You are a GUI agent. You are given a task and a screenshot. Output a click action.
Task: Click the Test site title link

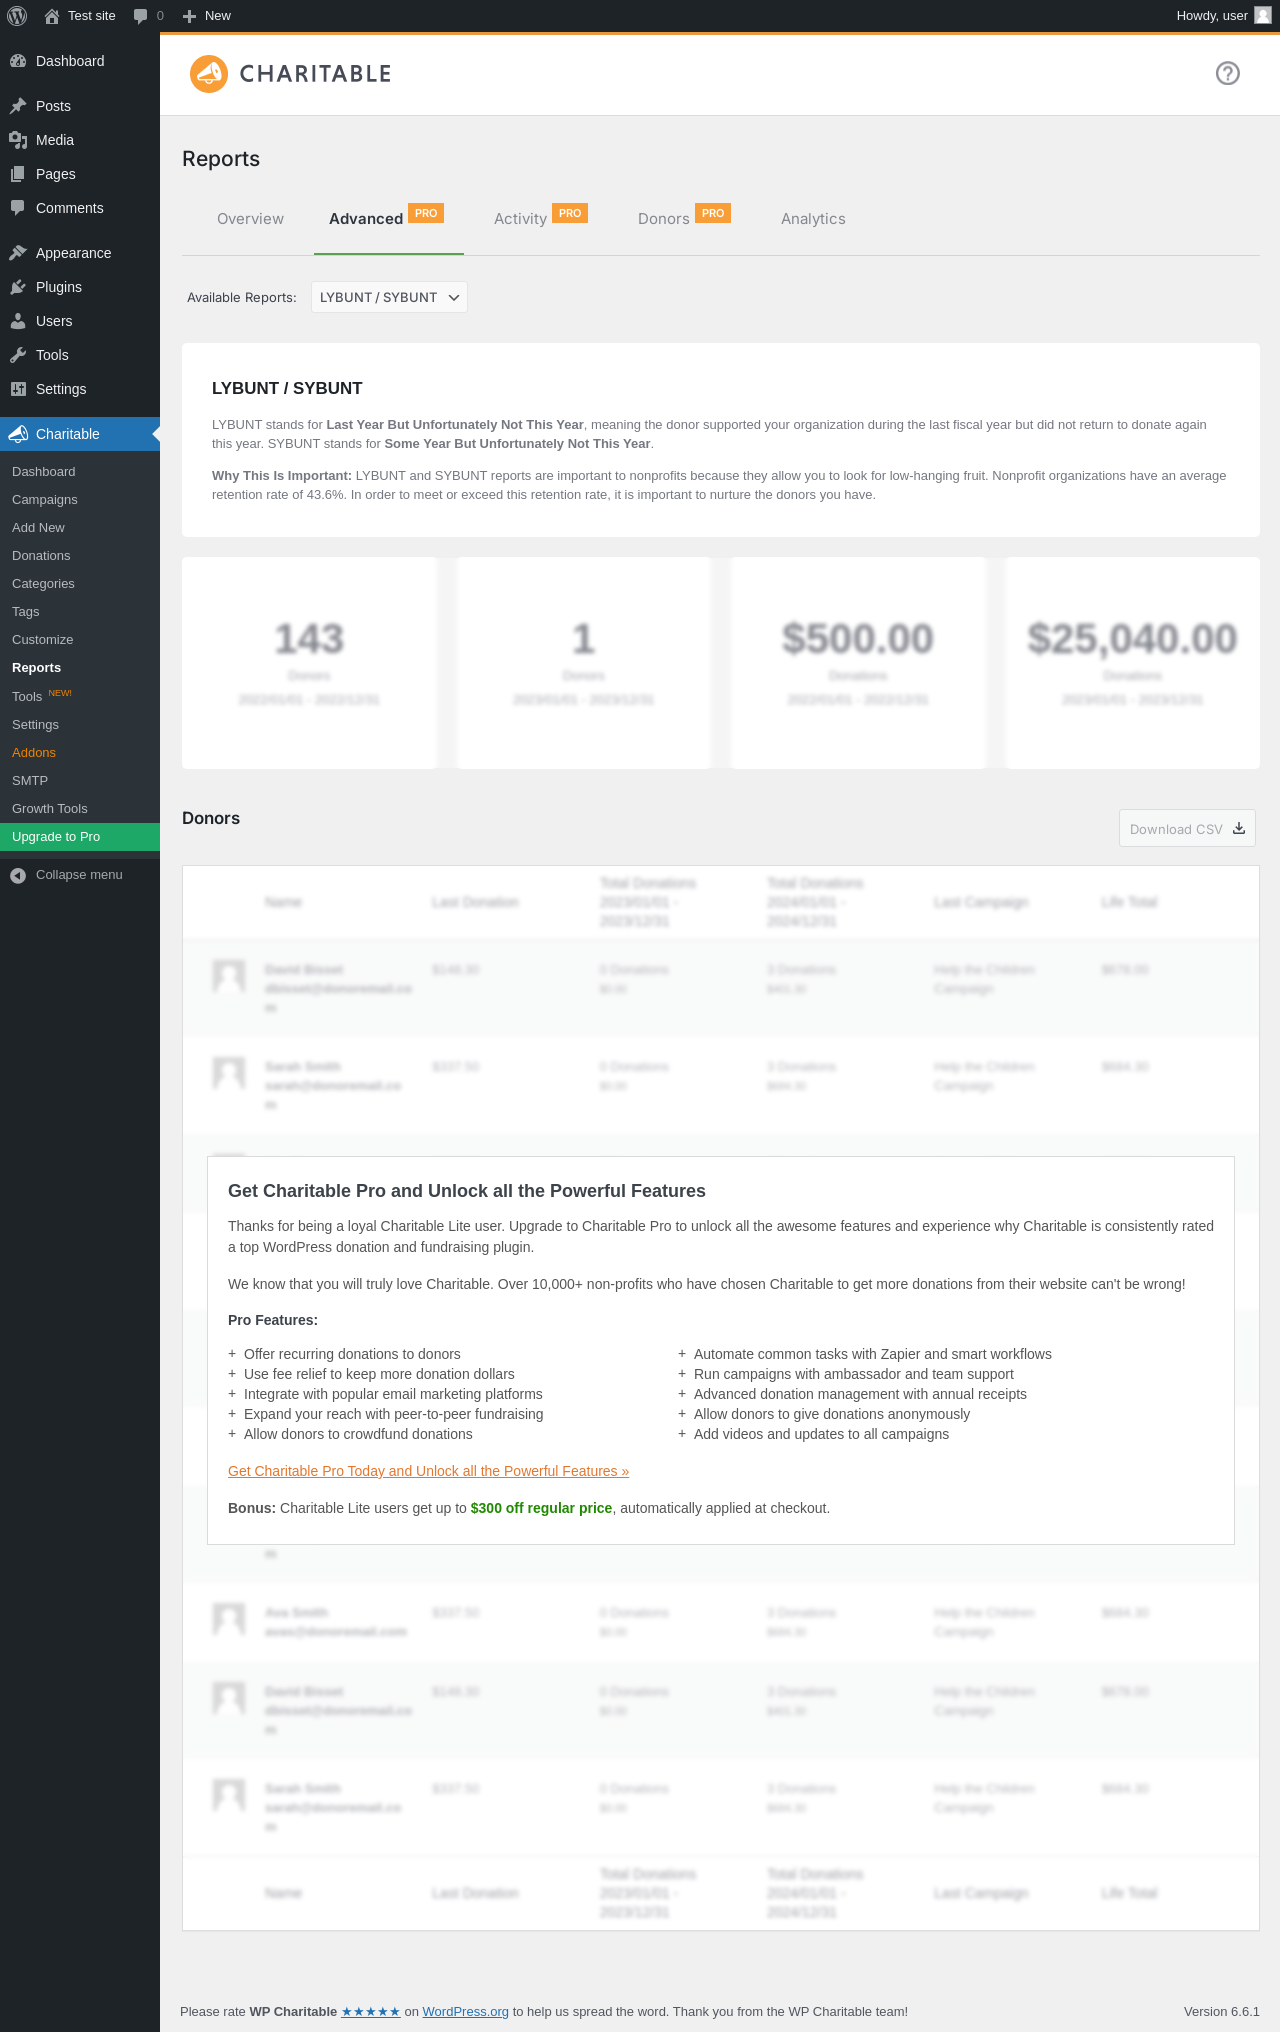pyautogui.click(x=92, y=16)
